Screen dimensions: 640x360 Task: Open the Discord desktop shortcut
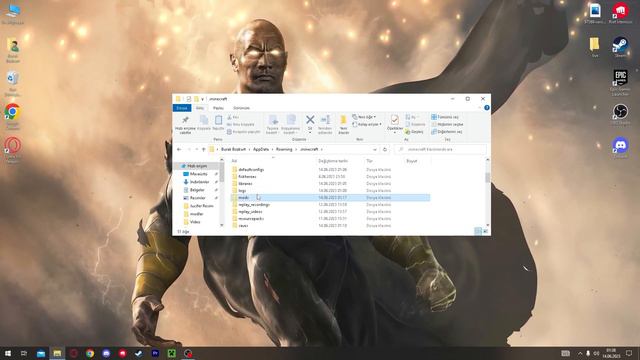tap(620, 147)
